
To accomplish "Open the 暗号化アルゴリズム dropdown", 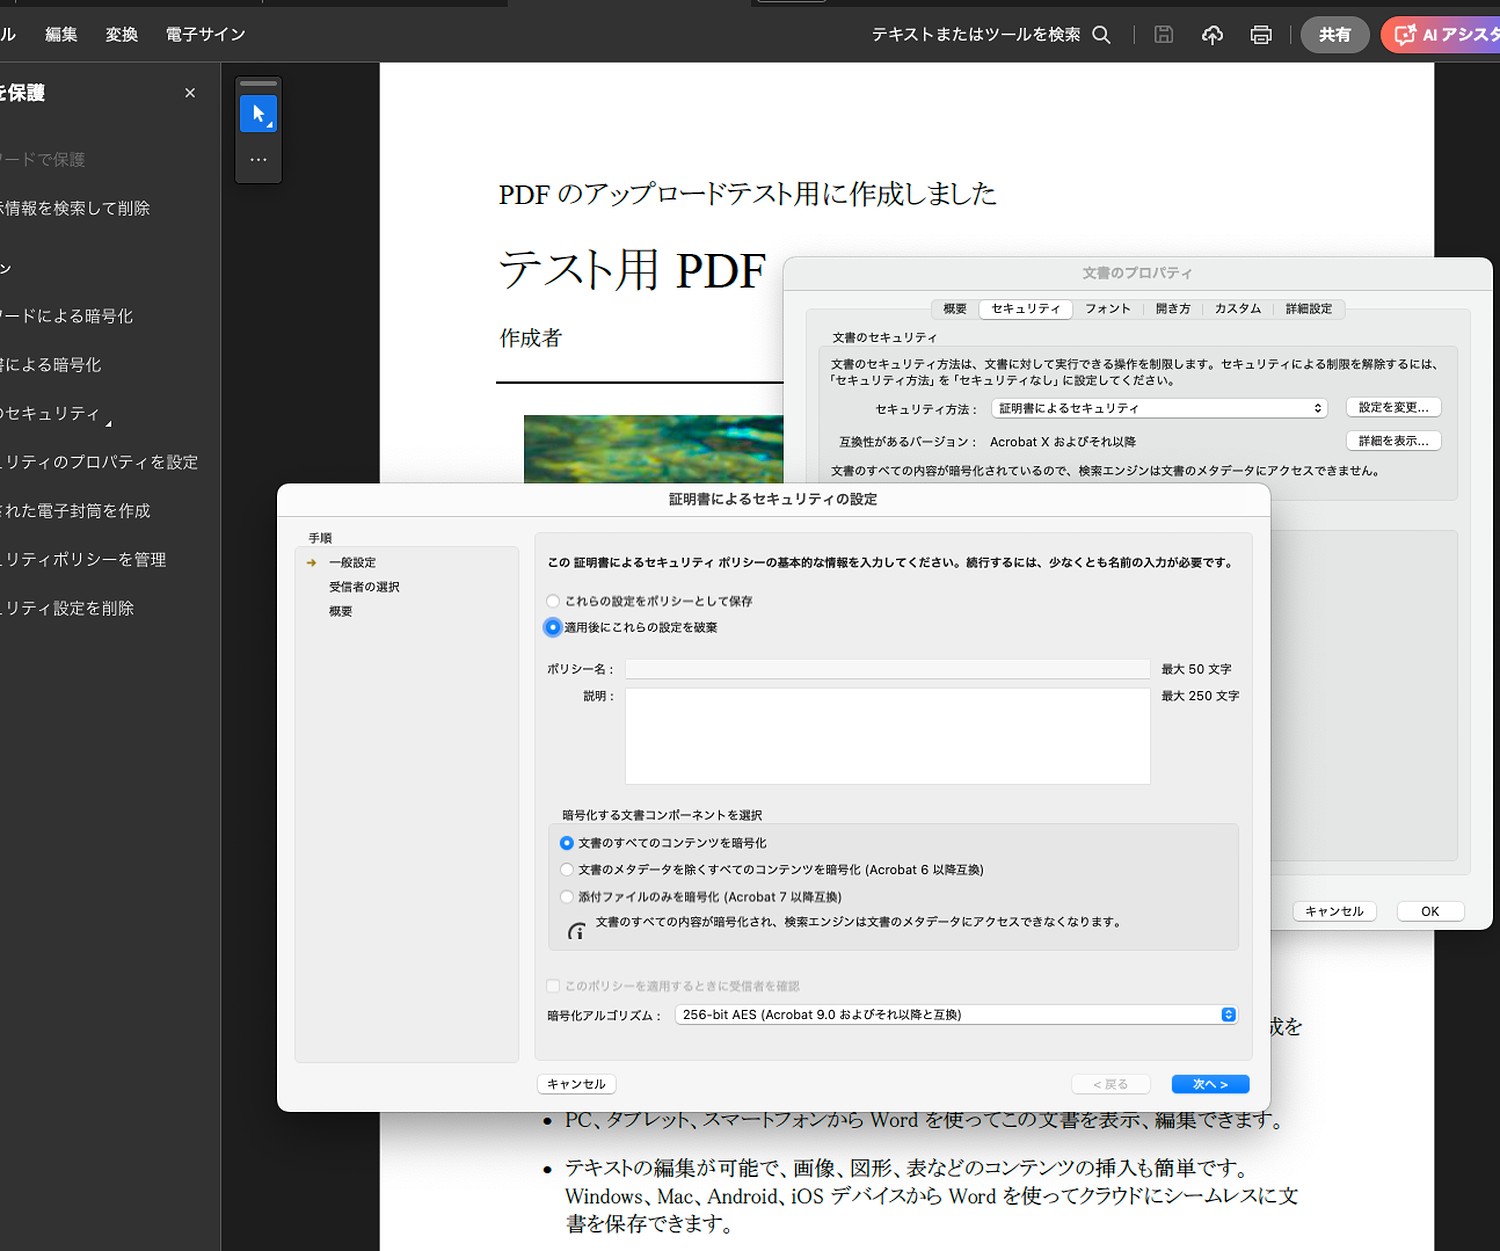I will [956, 1015].
